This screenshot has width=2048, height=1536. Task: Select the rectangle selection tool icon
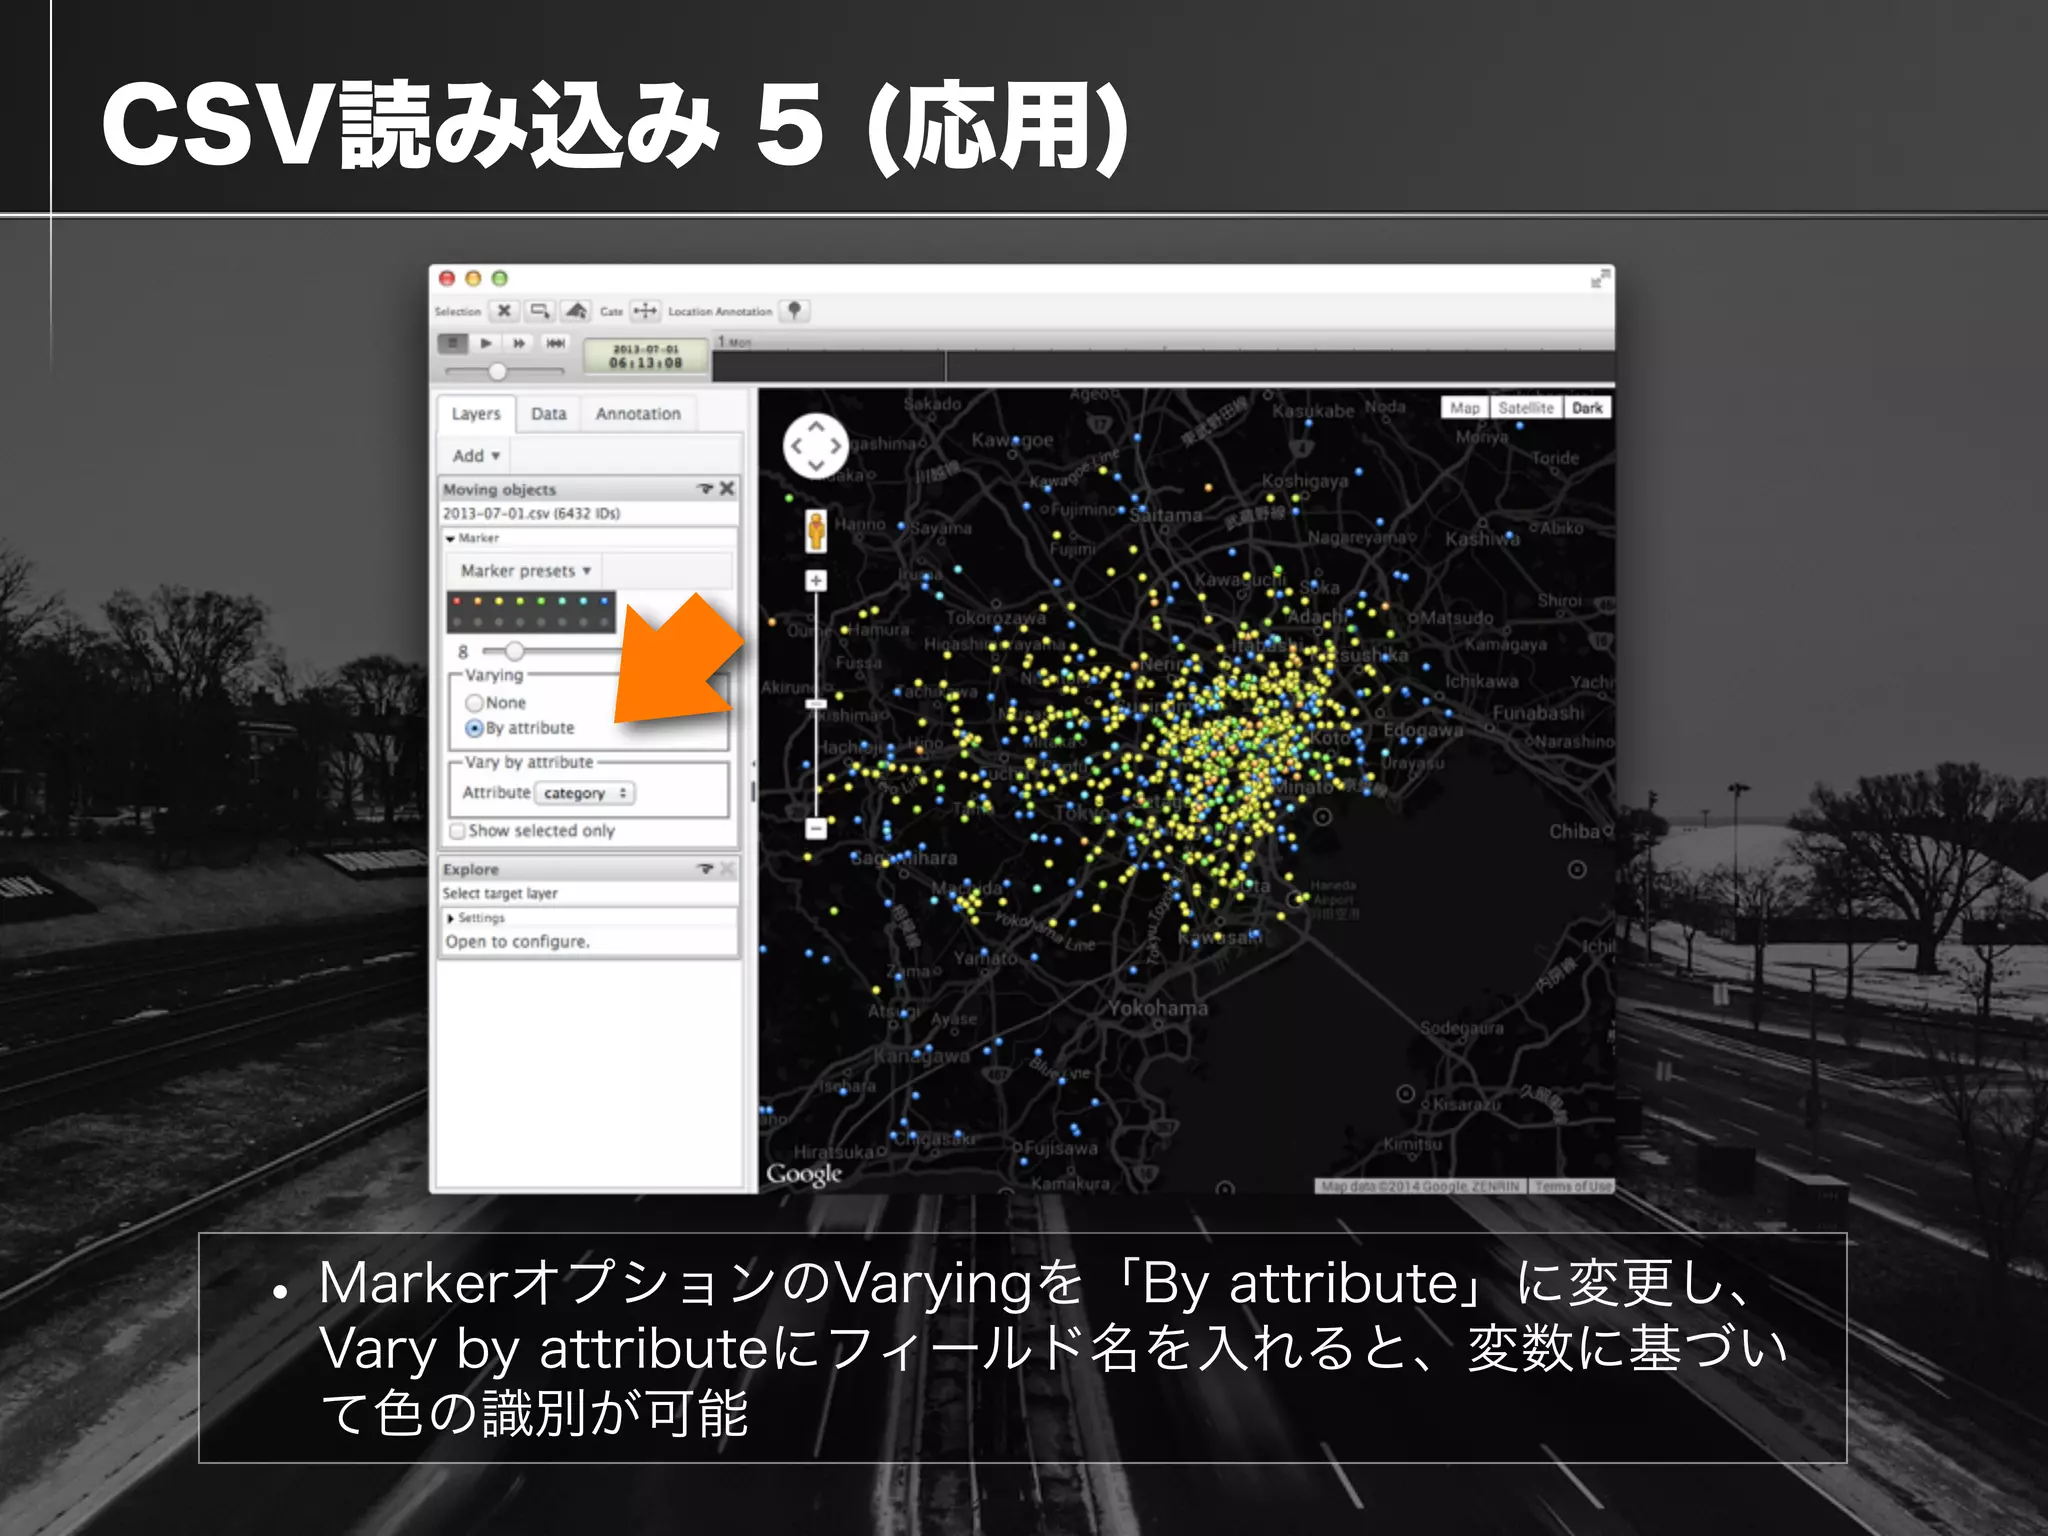[x=540, y=311]
